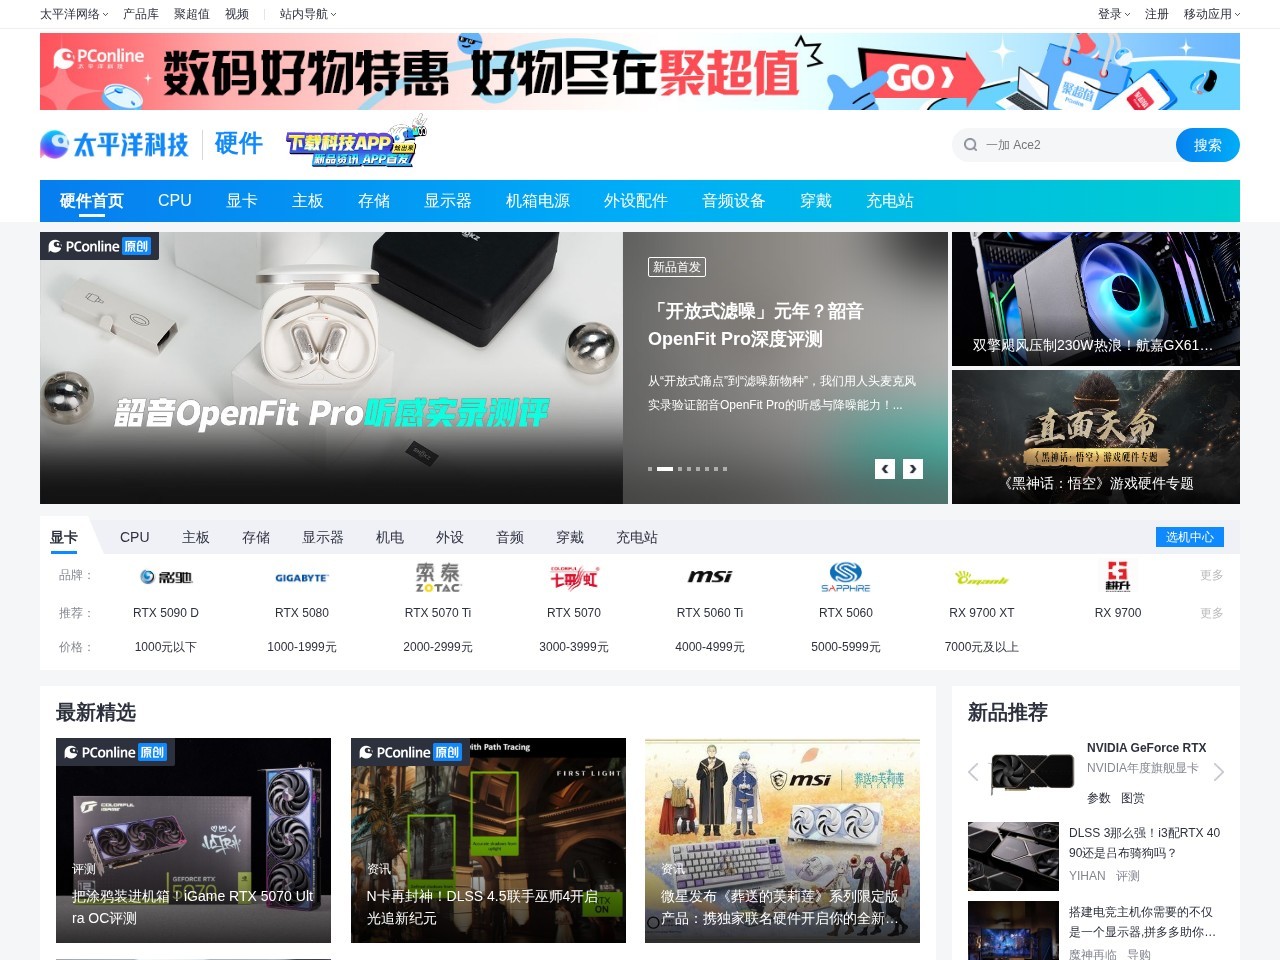
Task: Open the 选机中心 page
Action: (1189, 537)
